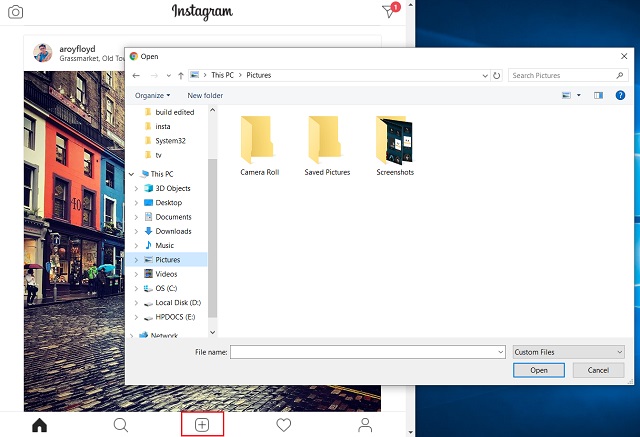Open aroyfloyd username link
This screenshot has width=640, height=437.
point(77,49)
